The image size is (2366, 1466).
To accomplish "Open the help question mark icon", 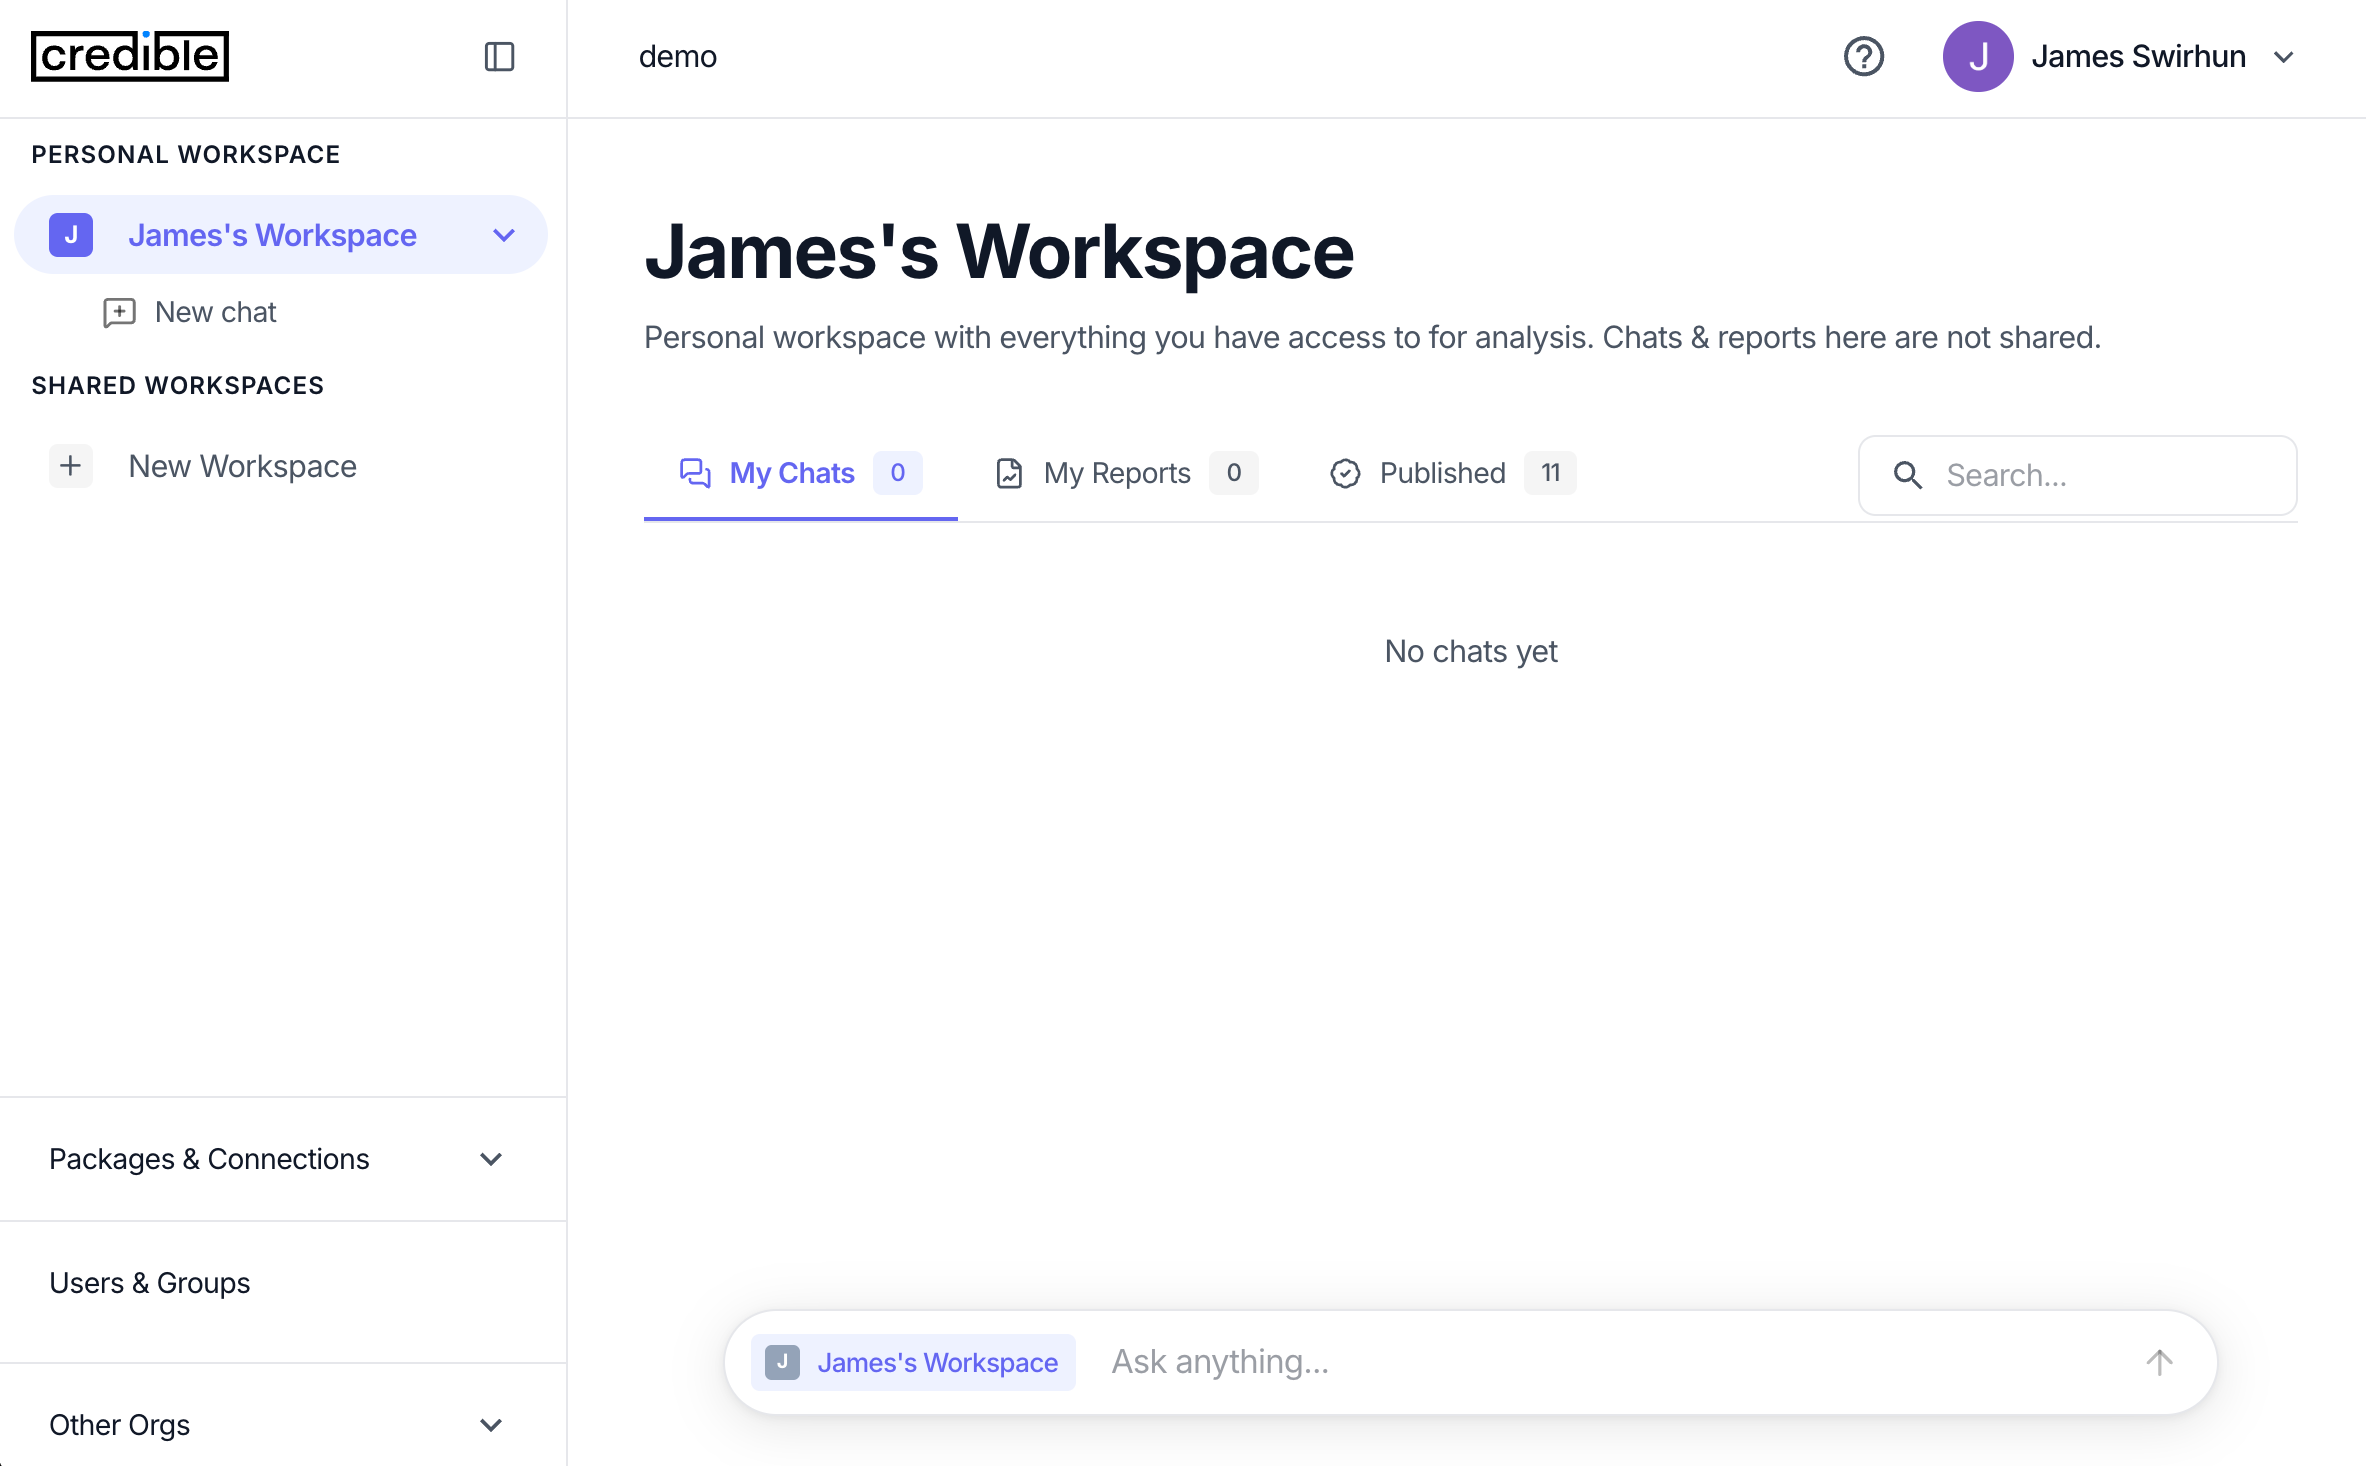I will [x=1864, y=57].
